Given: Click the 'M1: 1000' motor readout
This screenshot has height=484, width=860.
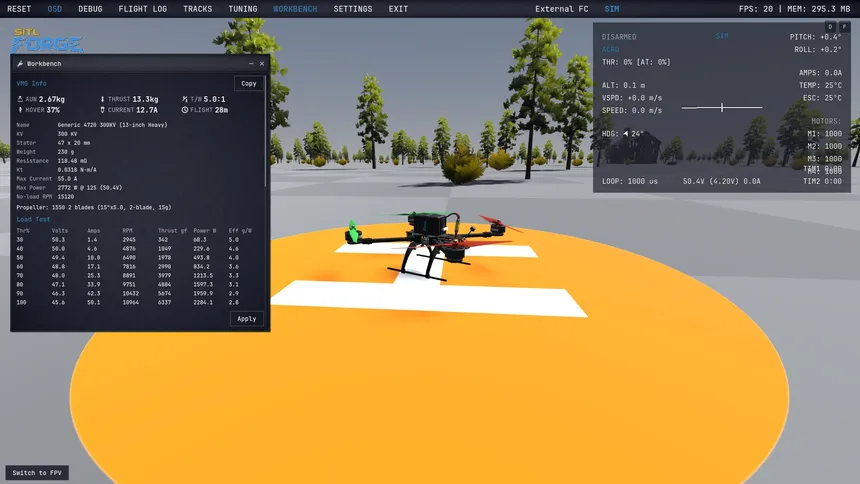Looking at the screenshot, I should pyautogui.click(x=824, y=133).
